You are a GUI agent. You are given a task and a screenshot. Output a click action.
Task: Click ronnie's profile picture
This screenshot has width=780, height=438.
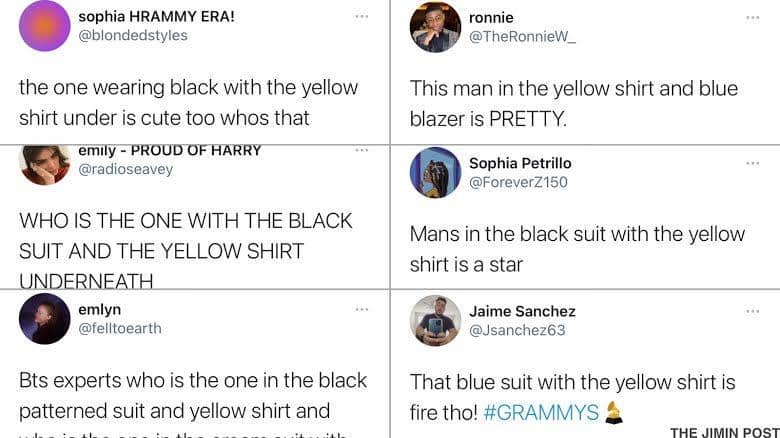pos(435,27)
